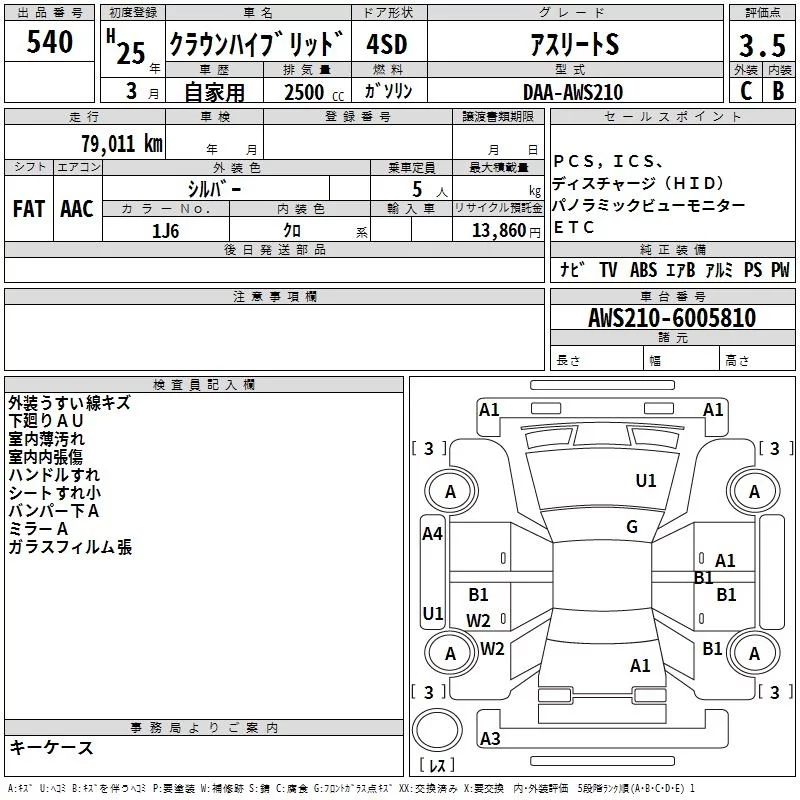Select interior color クロ
This screenshot has height=800, width=800.
point(292,231)
